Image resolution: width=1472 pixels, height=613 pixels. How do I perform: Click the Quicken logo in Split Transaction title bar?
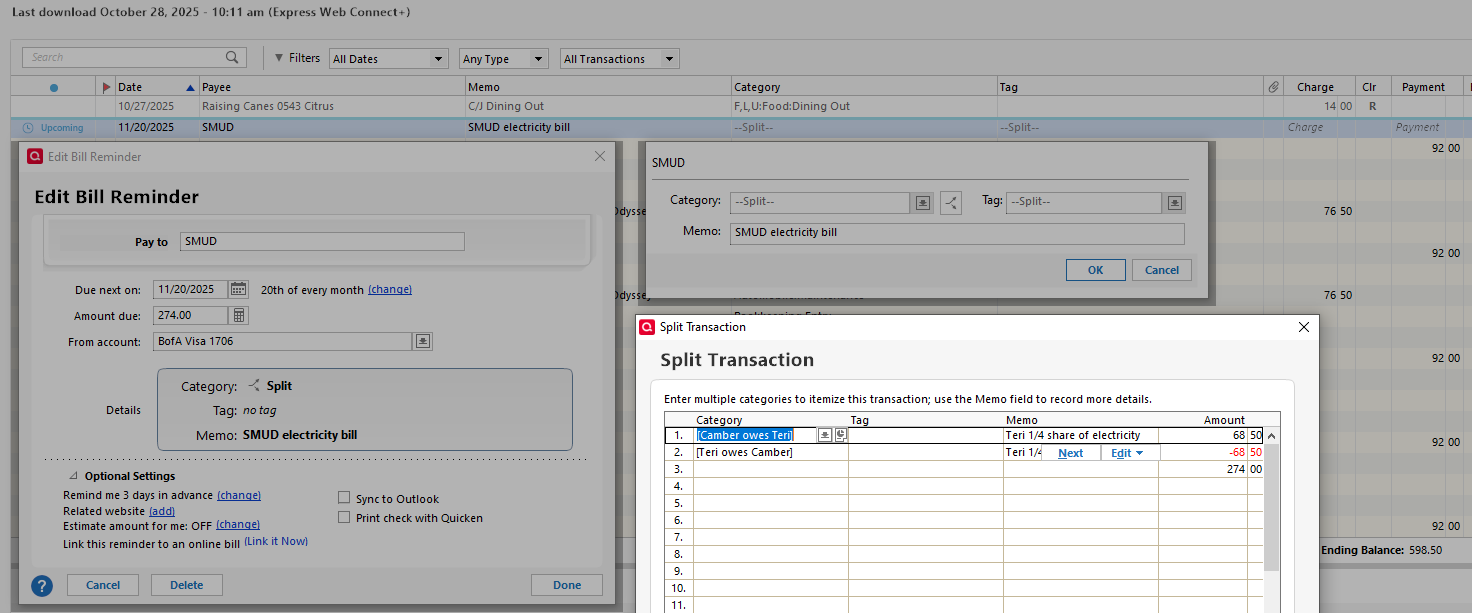click(647, 327)
